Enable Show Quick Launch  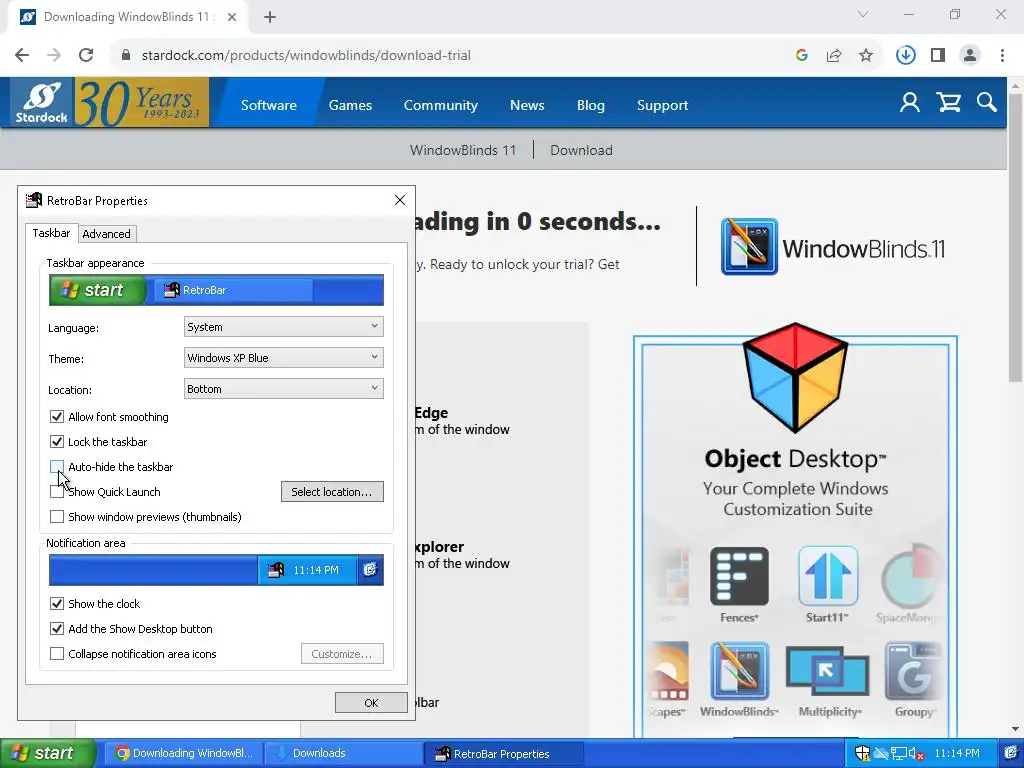coord(57,492)
